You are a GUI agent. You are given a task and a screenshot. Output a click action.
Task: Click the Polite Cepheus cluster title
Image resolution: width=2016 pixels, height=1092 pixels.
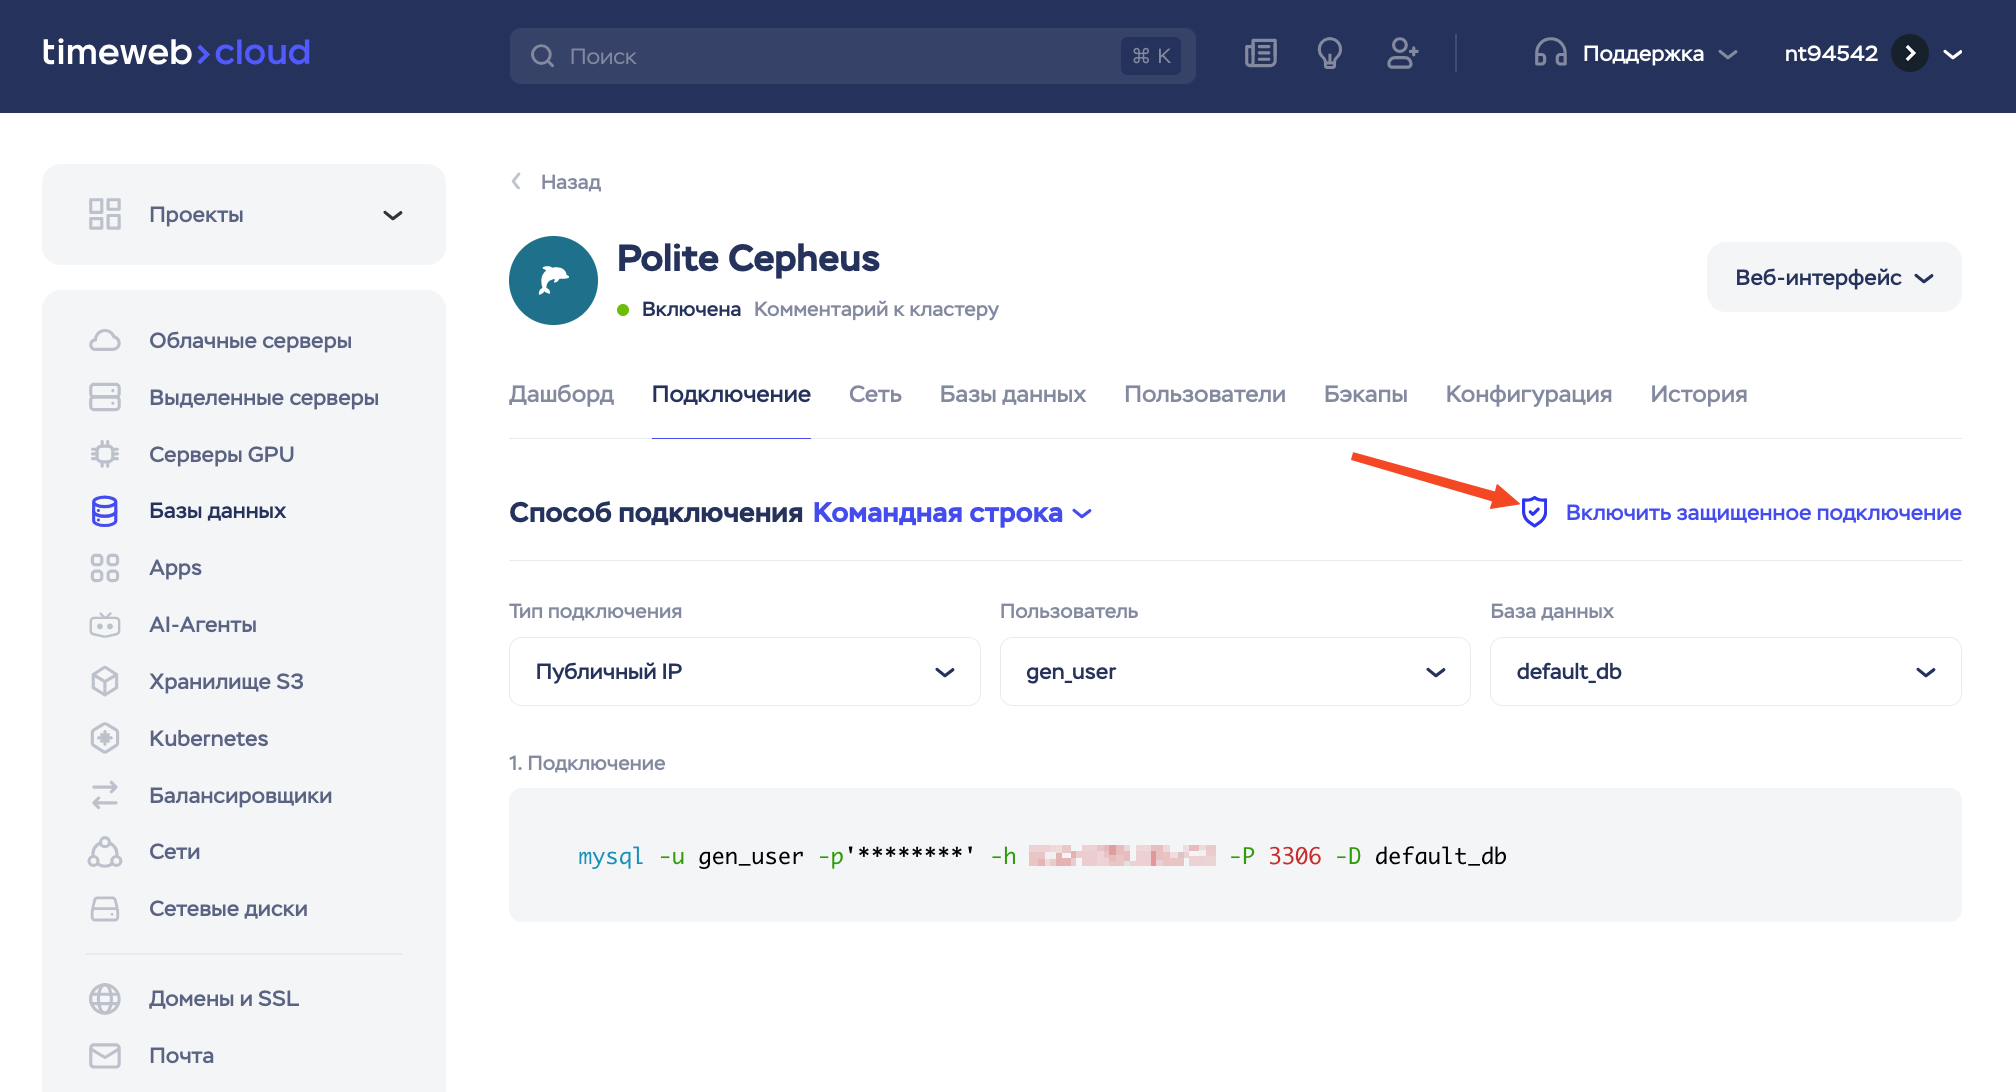[x=748, y=259]
